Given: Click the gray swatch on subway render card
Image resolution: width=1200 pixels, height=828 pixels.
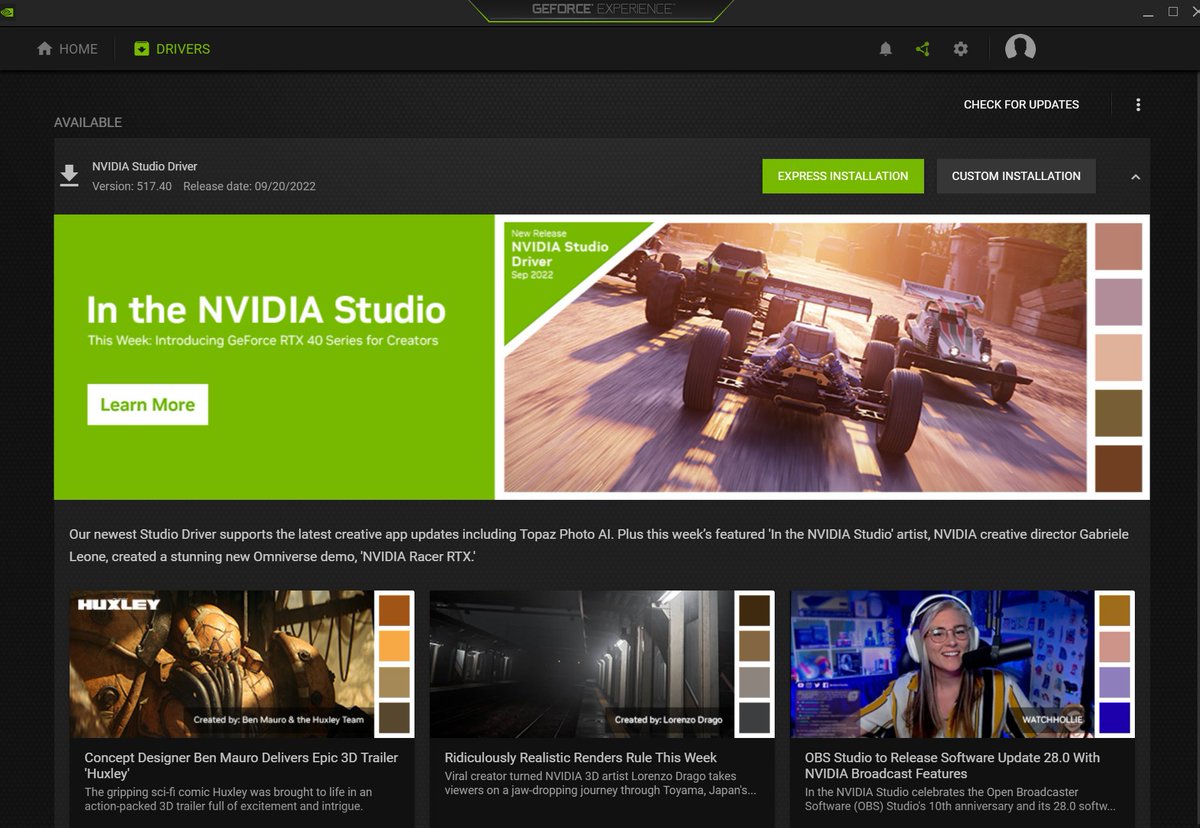Looking at the screenshot, I should pos(754,682).
